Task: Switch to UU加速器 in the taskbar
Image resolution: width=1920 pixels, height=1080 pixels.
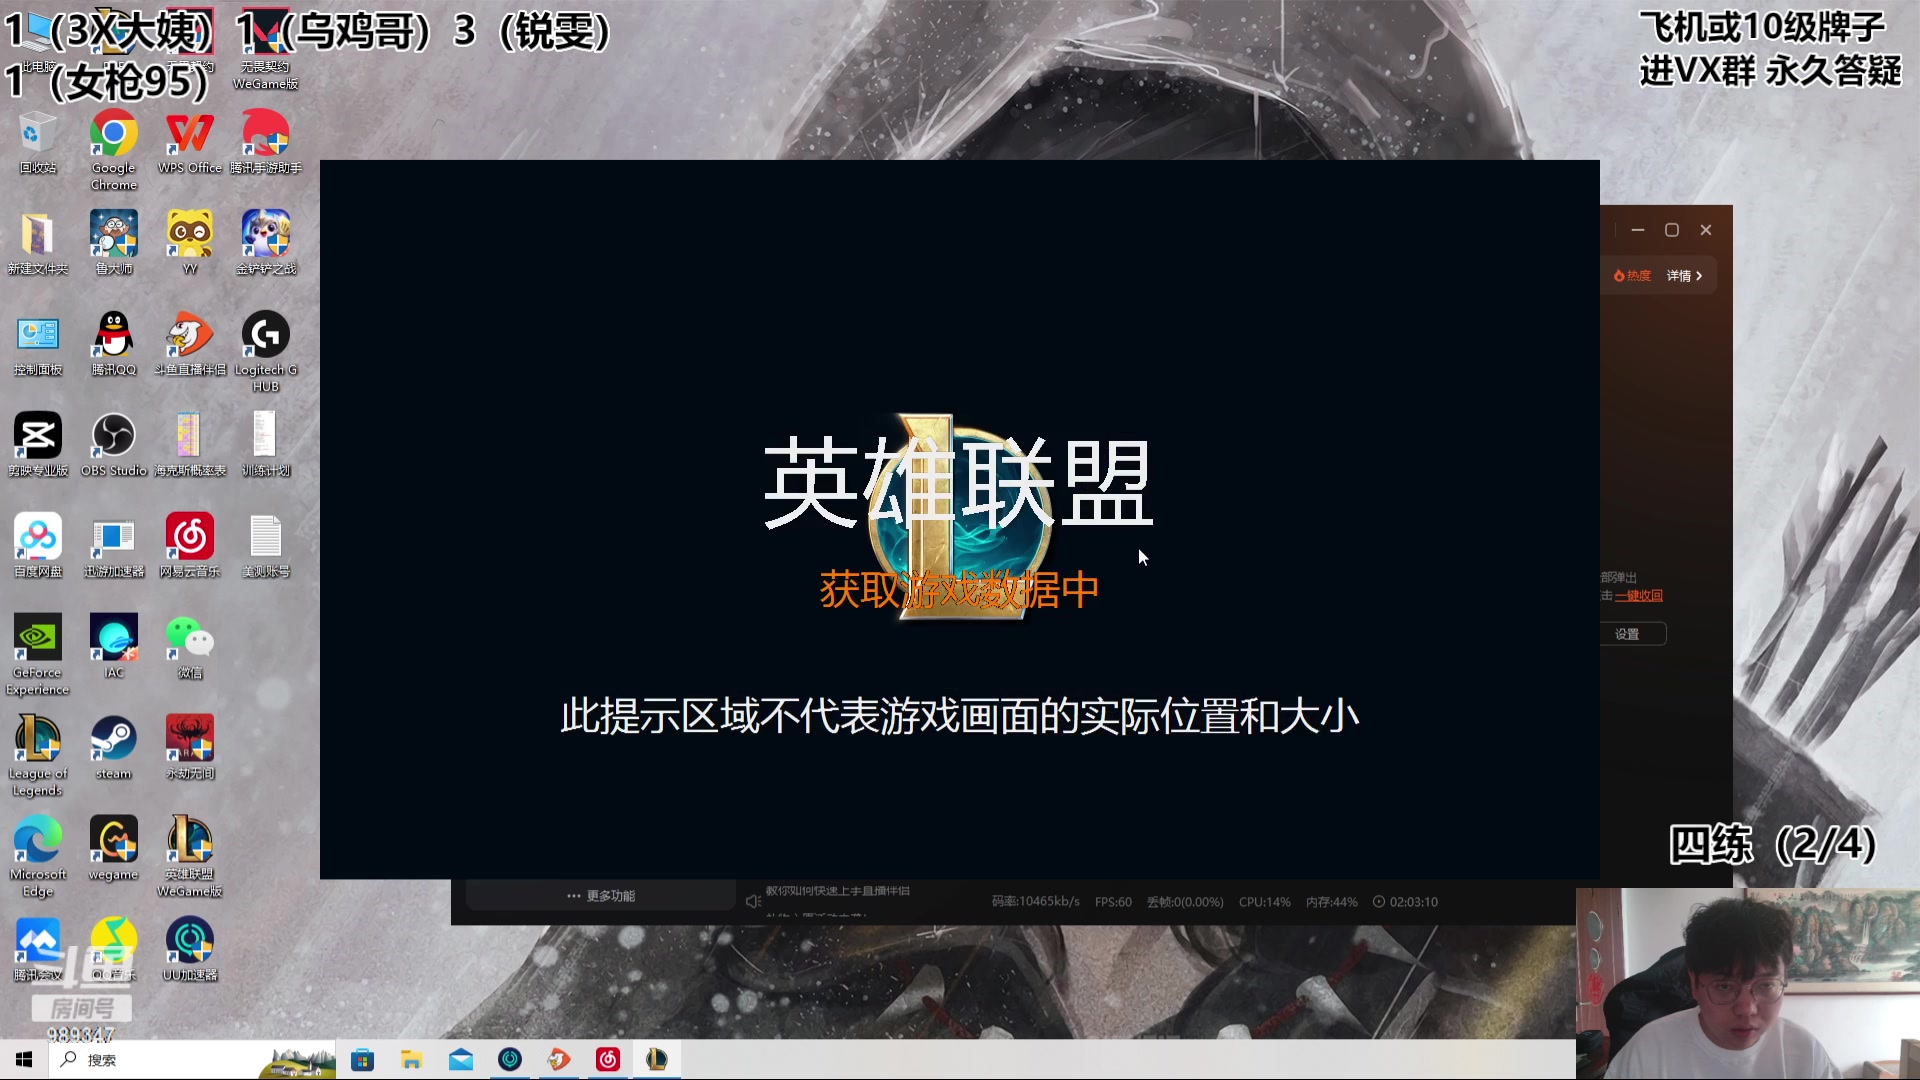Action: (509, 1060)
